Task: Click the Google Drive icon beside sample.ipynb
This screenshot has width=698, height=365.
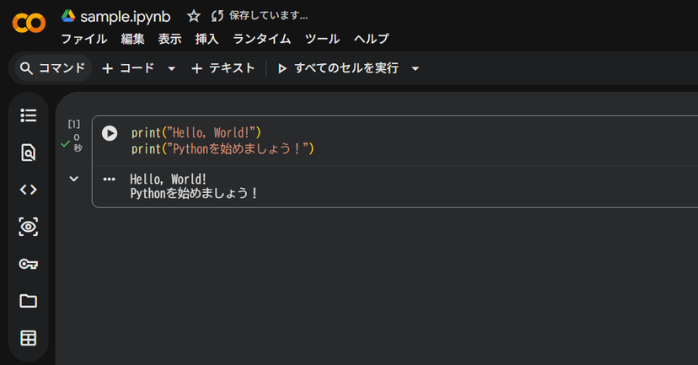Action: point(68,16)
